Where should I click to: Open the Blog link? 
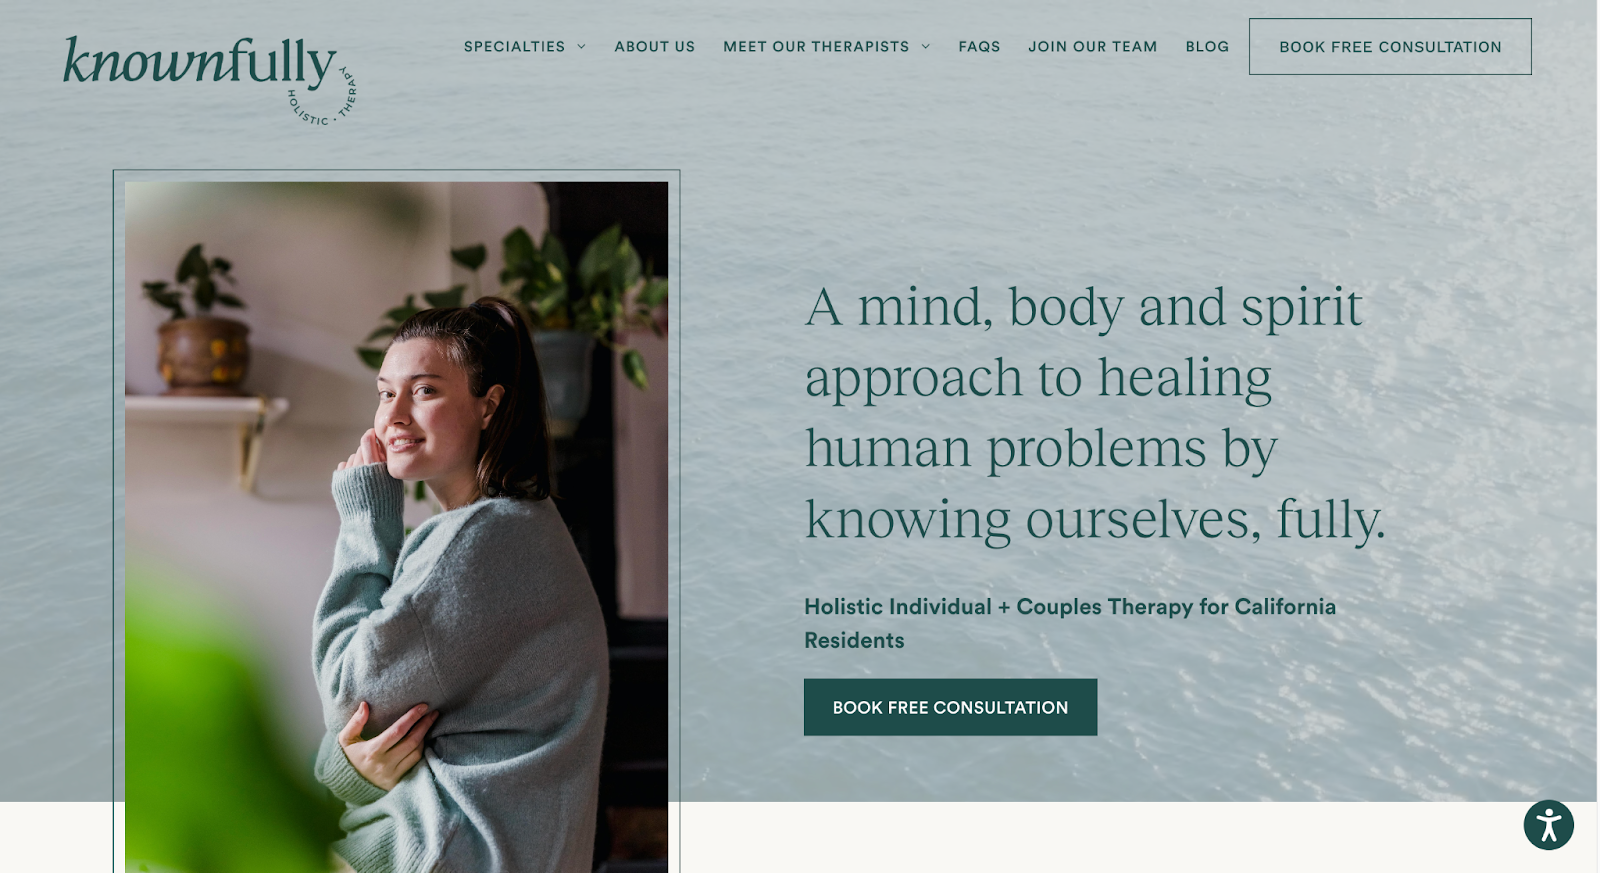point(1207,47)
